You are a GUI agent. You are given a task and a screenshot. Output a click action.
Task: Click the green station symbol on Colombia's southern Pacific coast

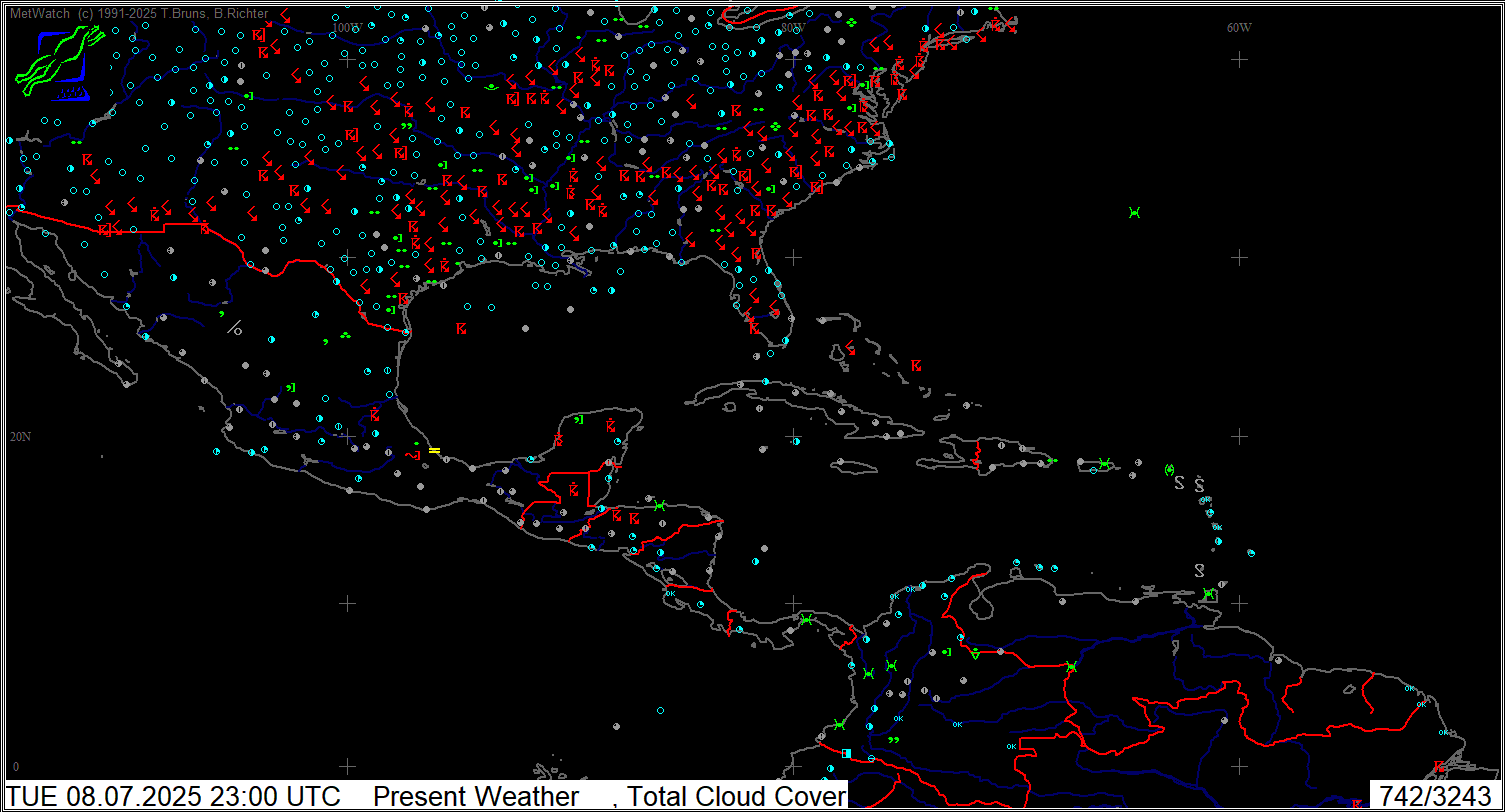click(x=839, y=724)
